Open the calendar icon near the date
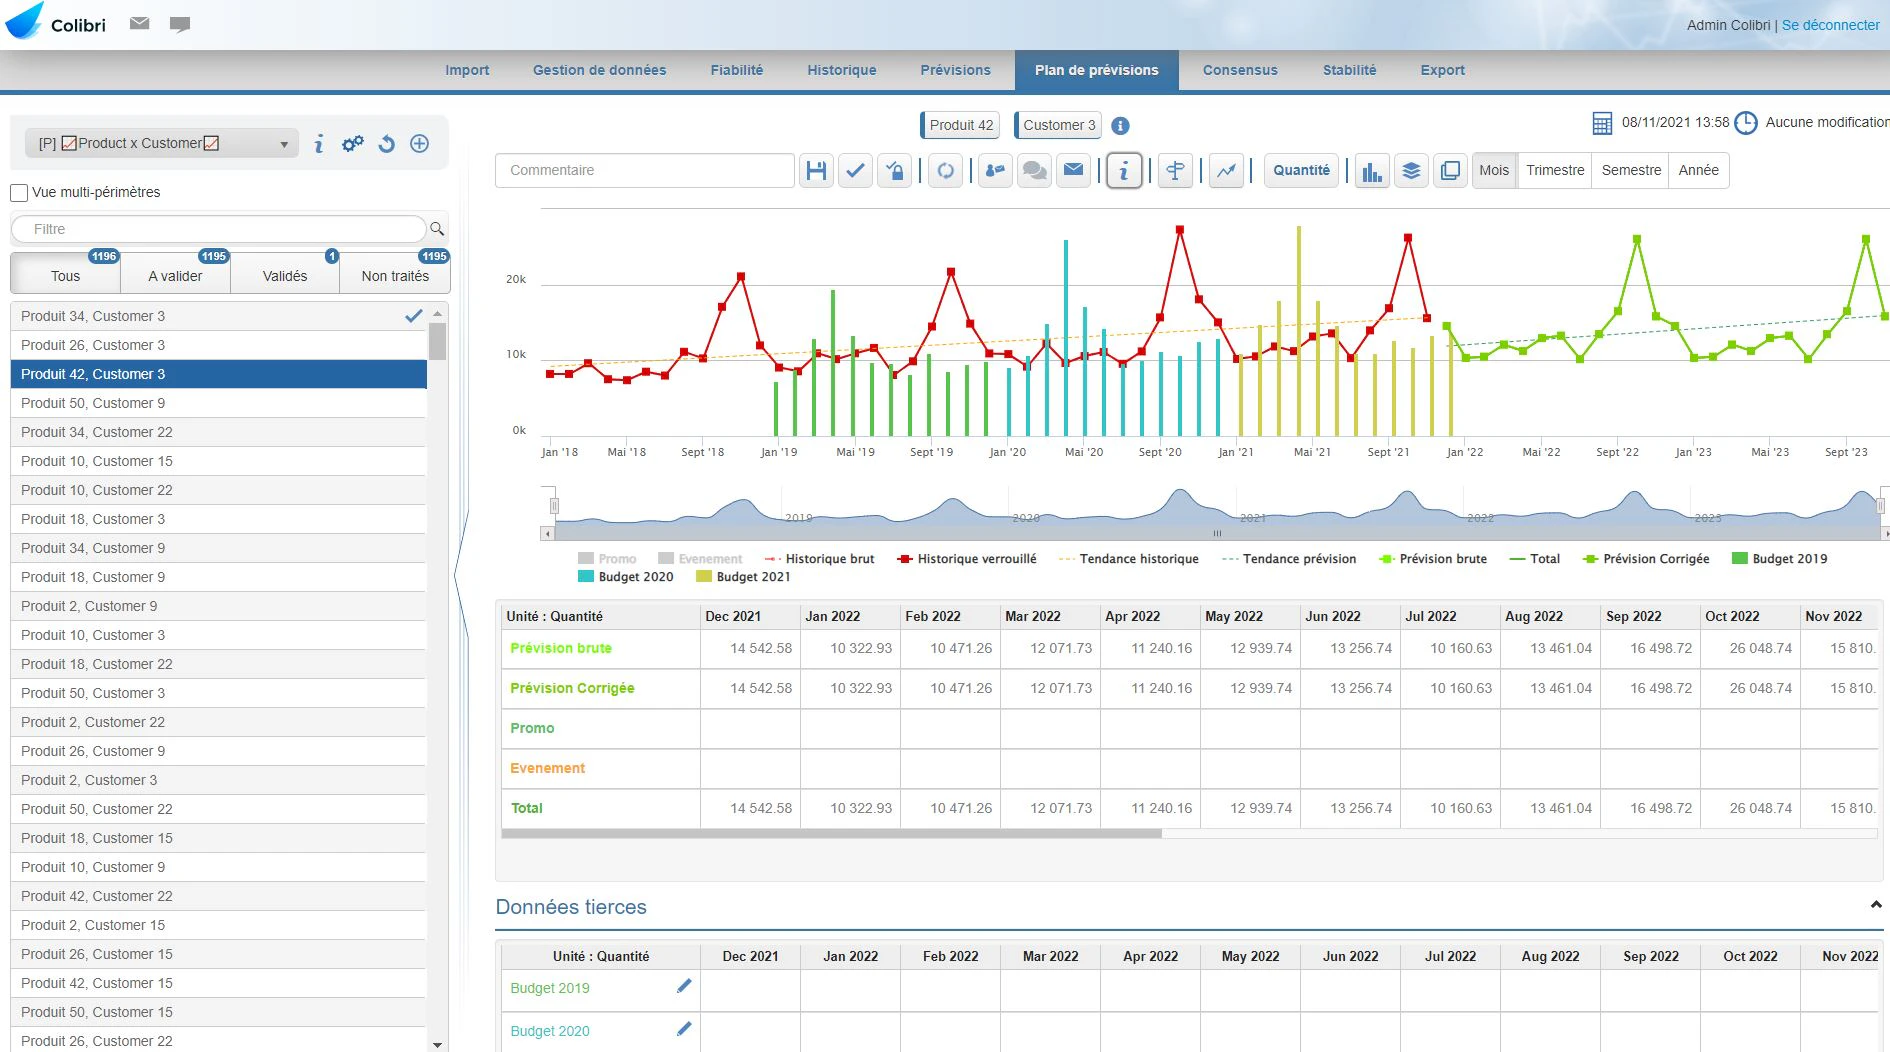Screen dimensions: 1890x1052 (x=1602, y=123)
